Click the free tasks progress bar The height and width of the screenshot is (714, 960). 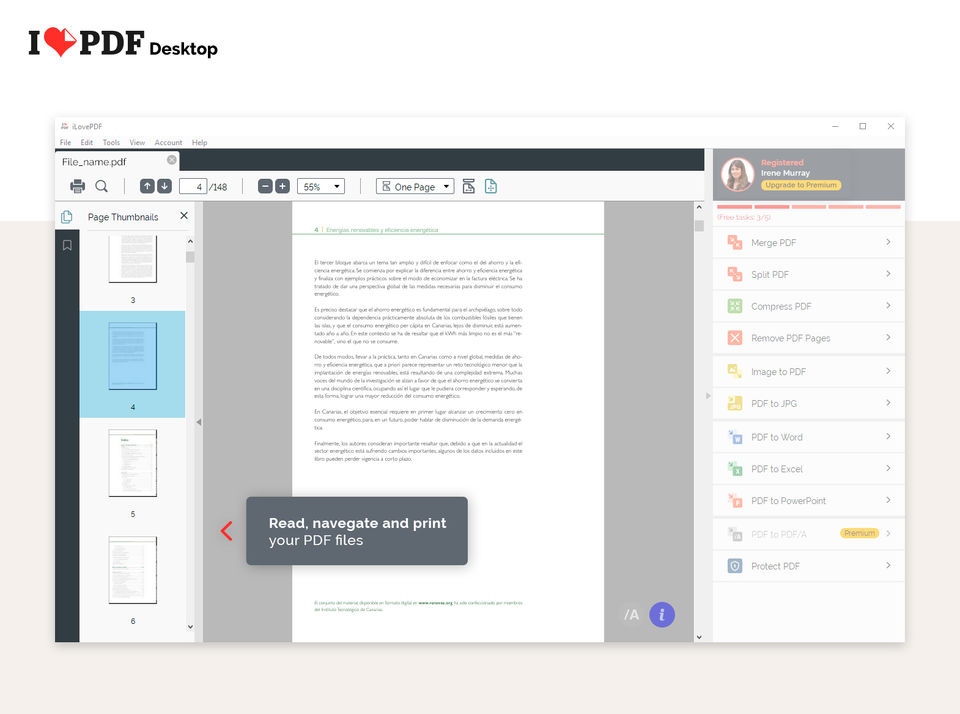coord(809,207)
